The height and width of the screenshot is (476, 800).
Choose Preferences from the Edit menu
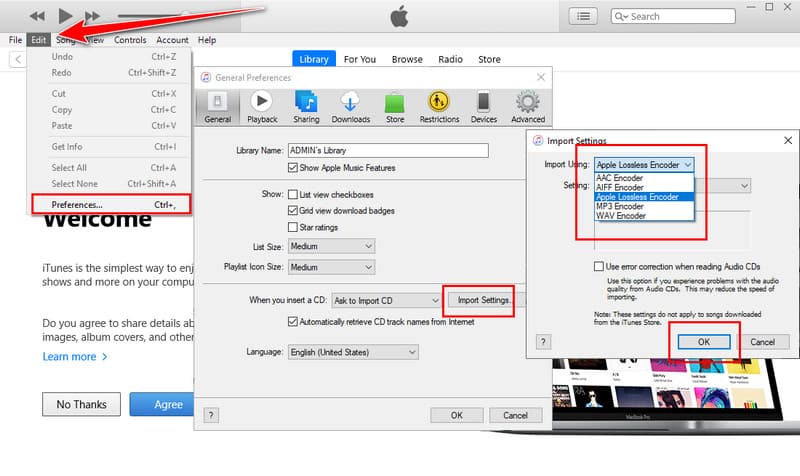pos(111,205)
